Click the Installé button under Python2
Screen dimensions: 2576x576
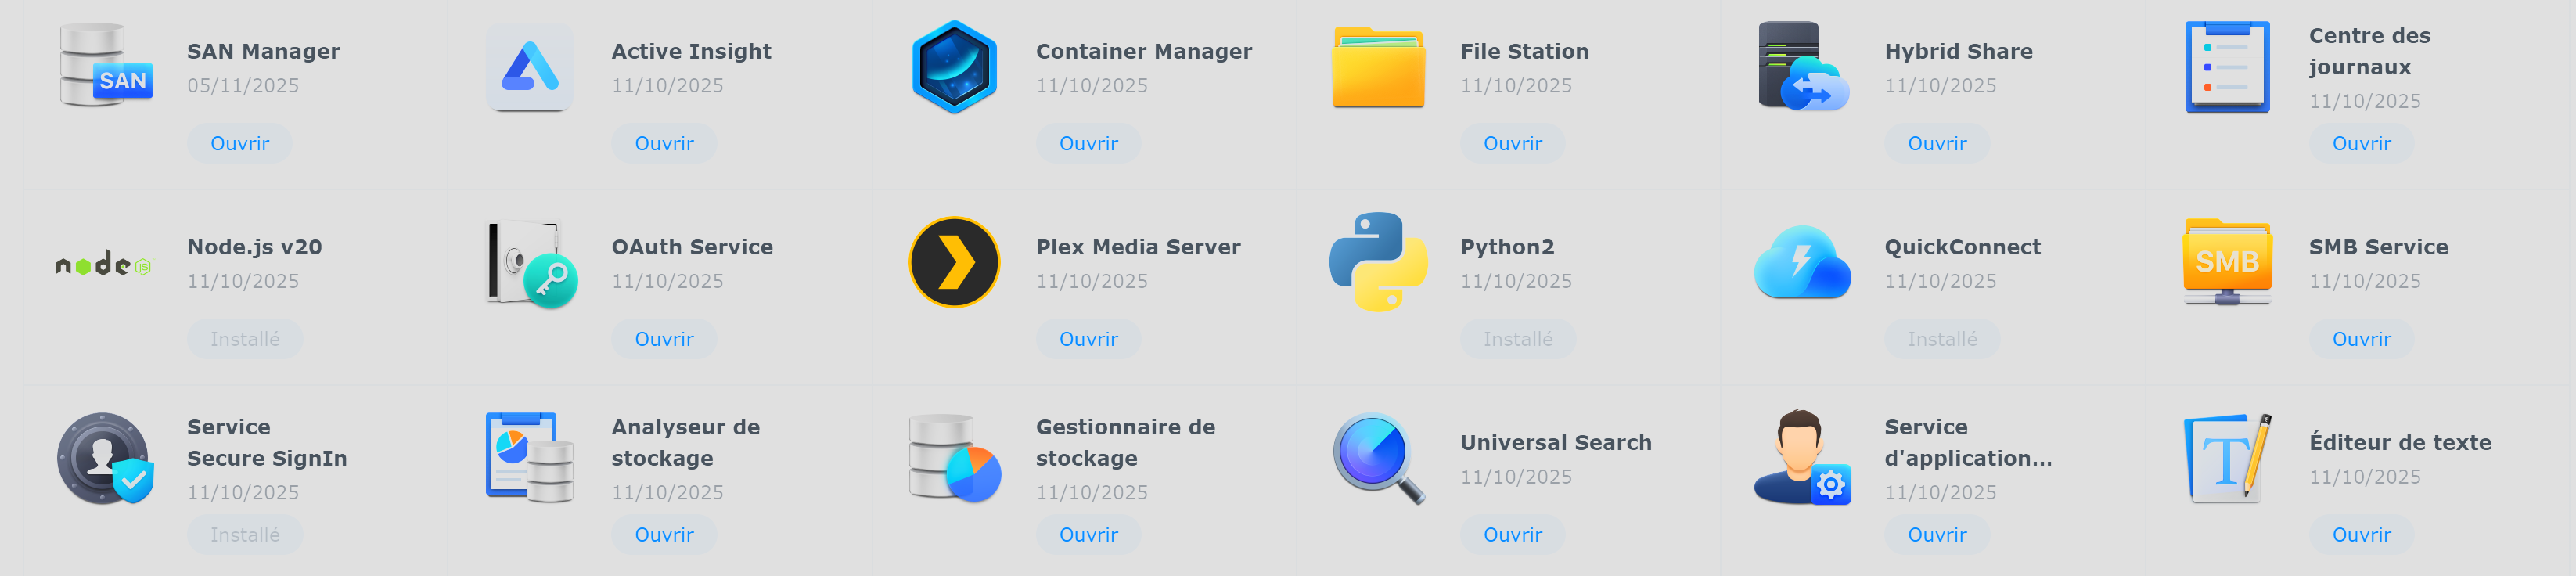click(1517, 339)
